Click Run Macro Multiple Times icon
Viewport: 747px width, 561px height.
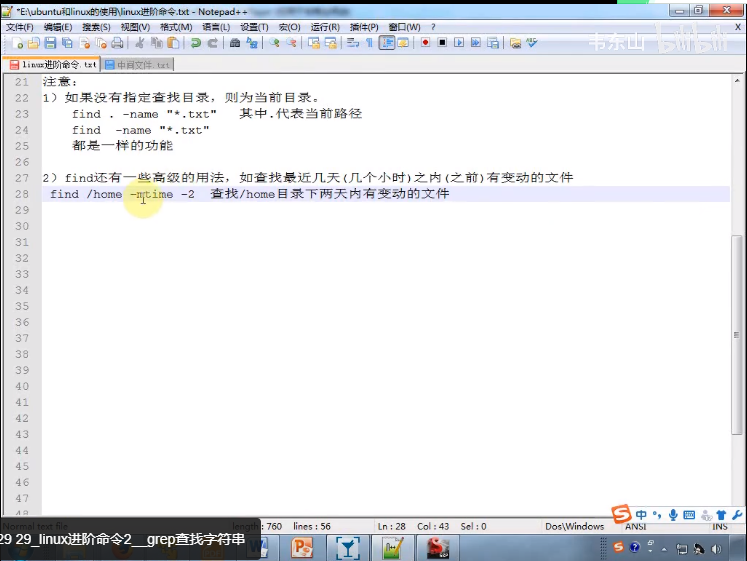coord(475,43)
